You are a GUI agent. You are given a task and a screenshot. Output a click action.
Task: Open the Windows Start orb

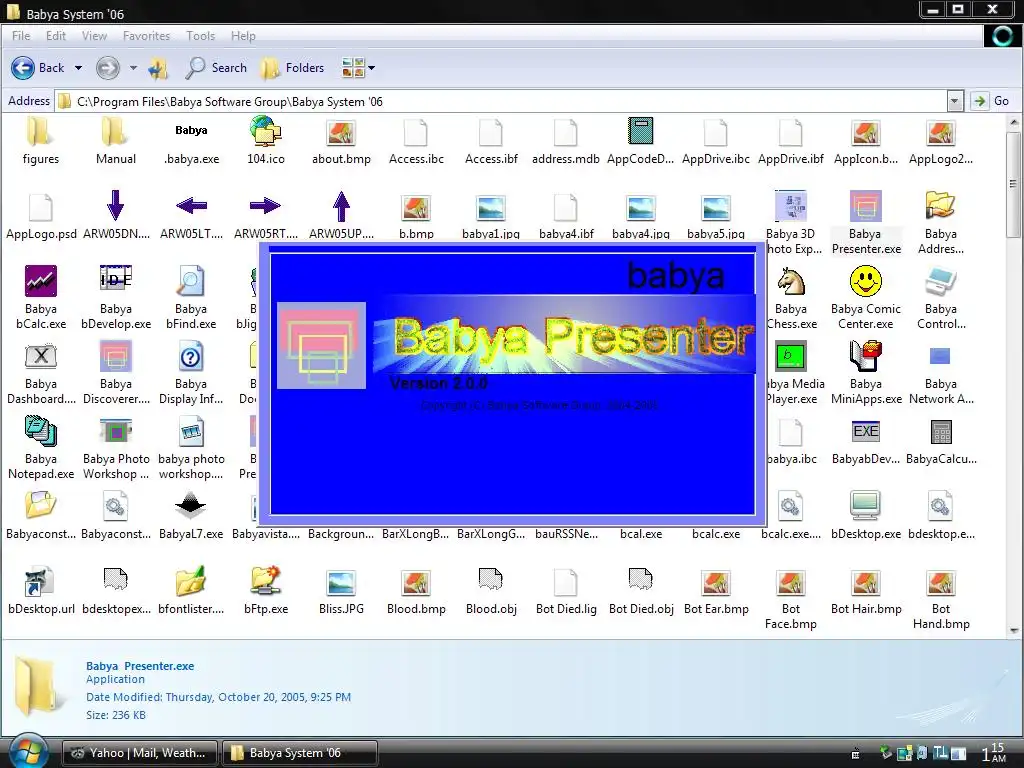[29, 752]
